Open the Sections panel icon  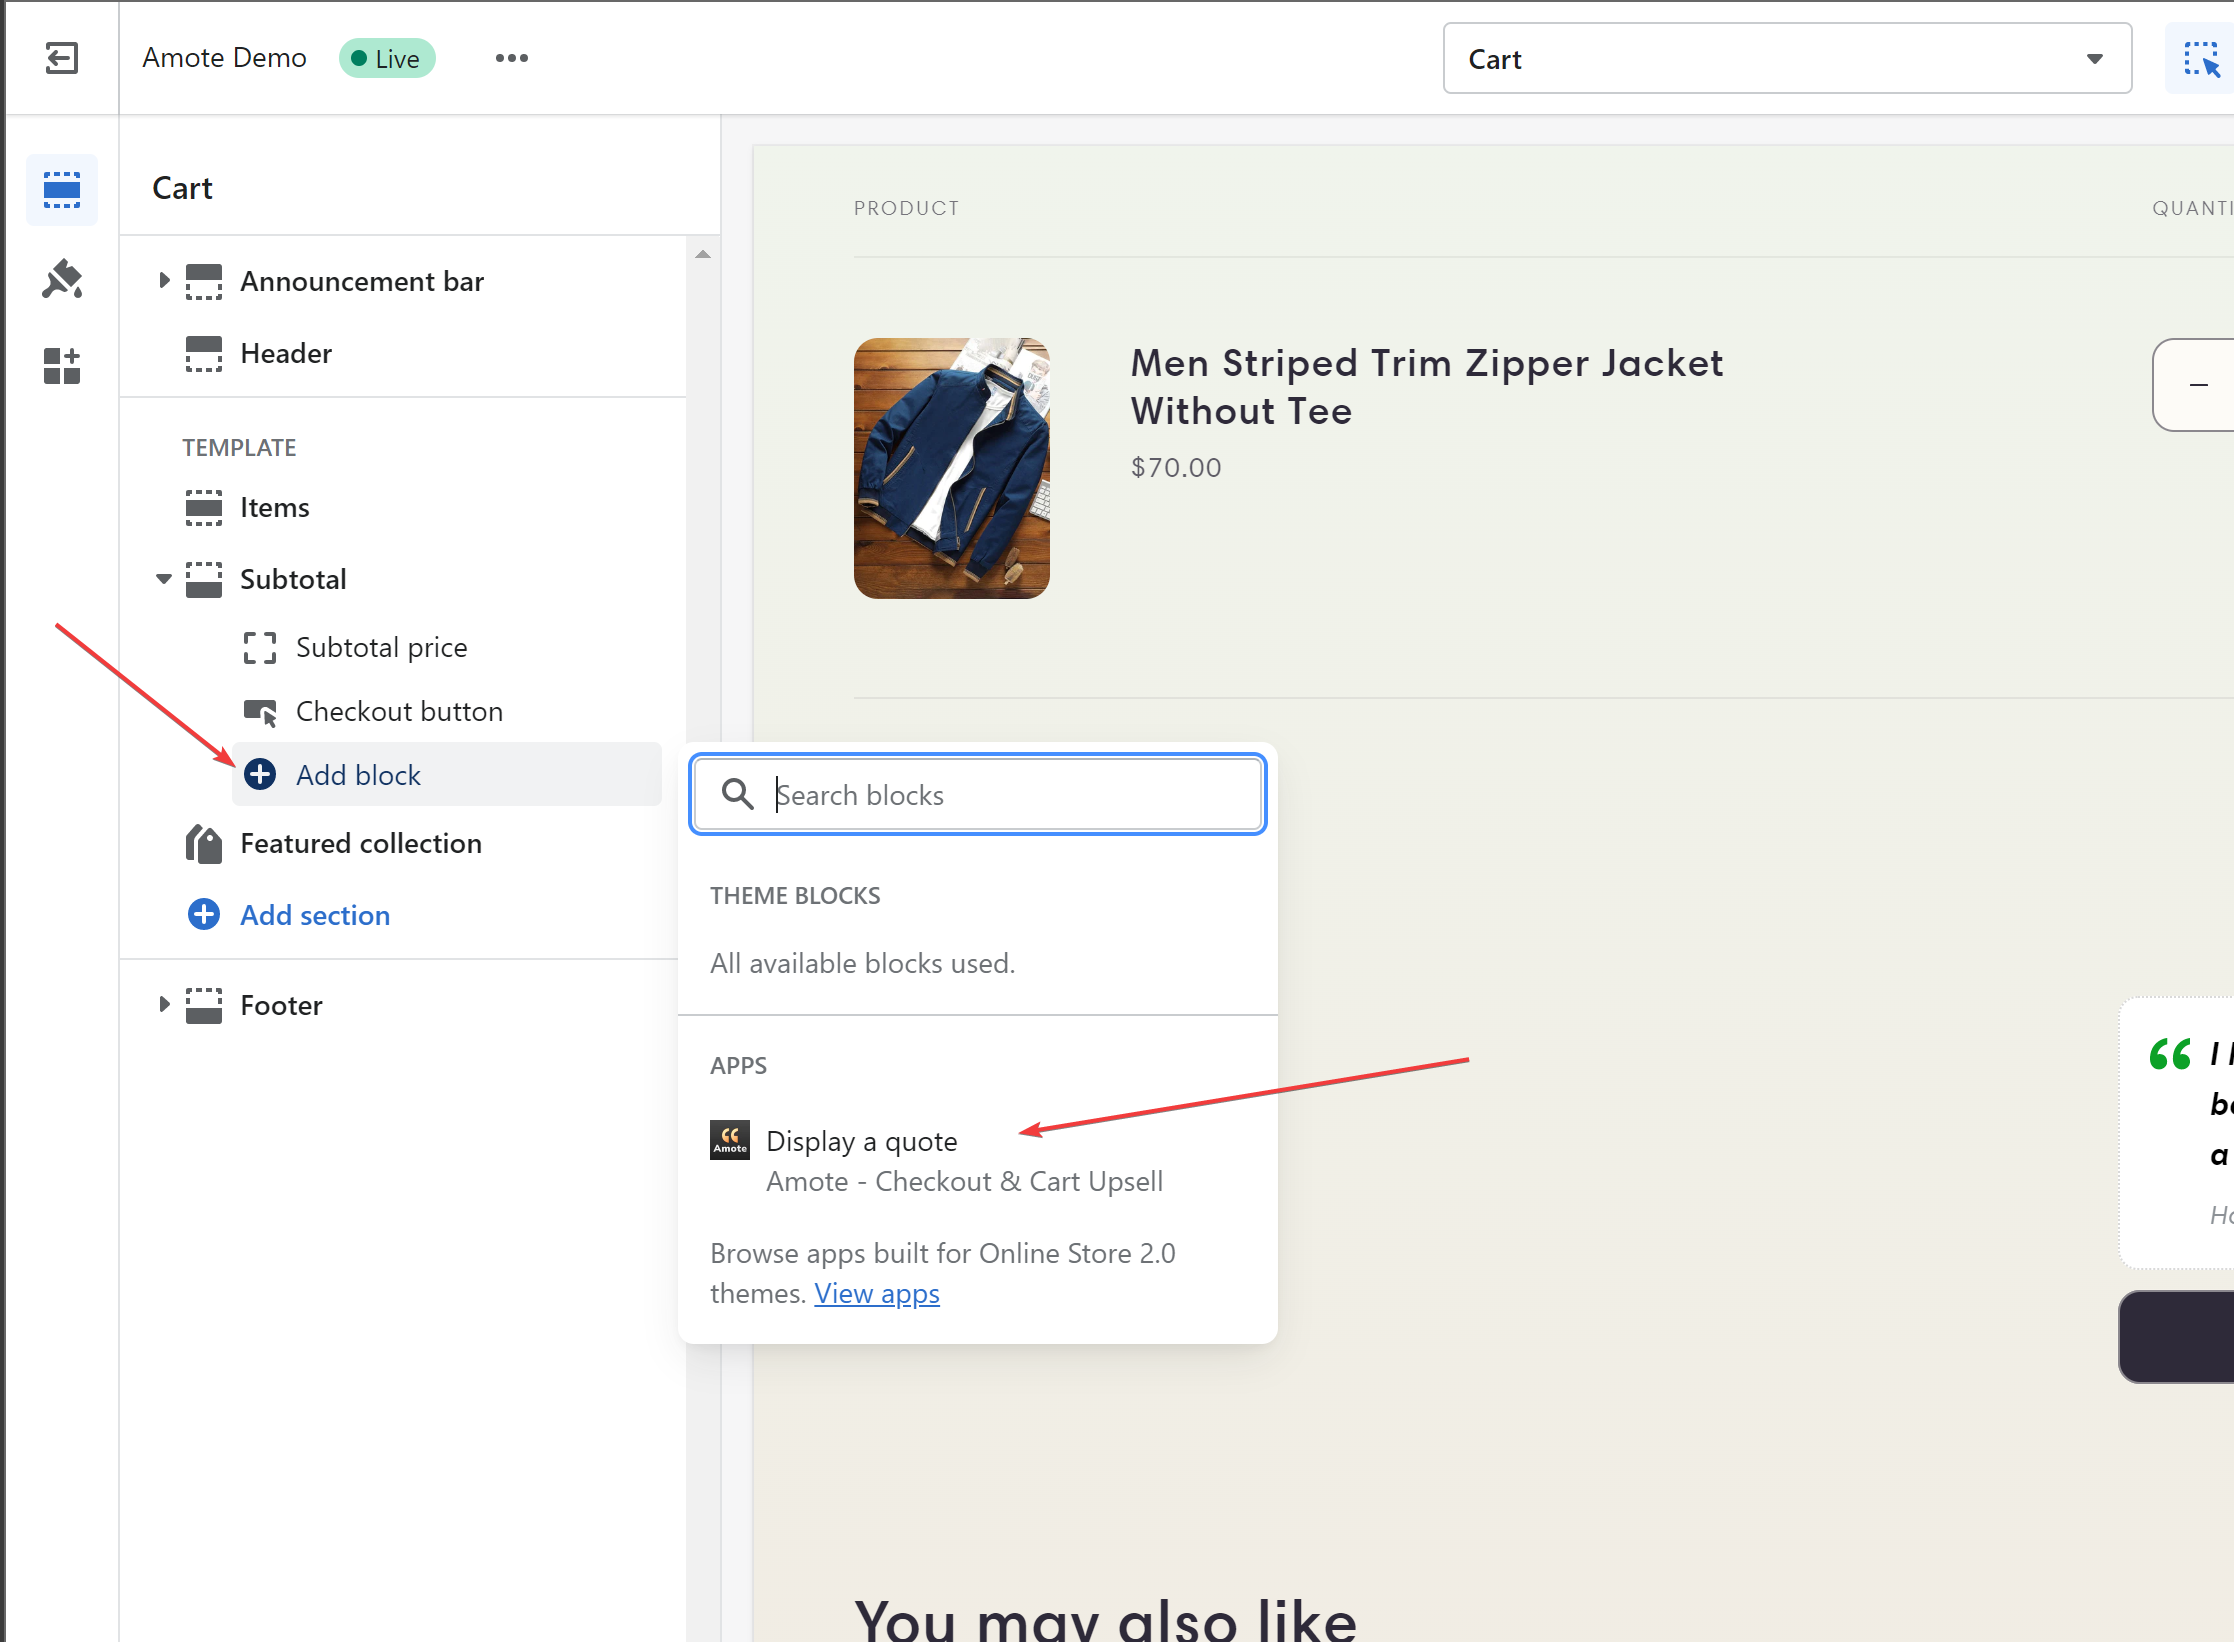coord(61,189)
